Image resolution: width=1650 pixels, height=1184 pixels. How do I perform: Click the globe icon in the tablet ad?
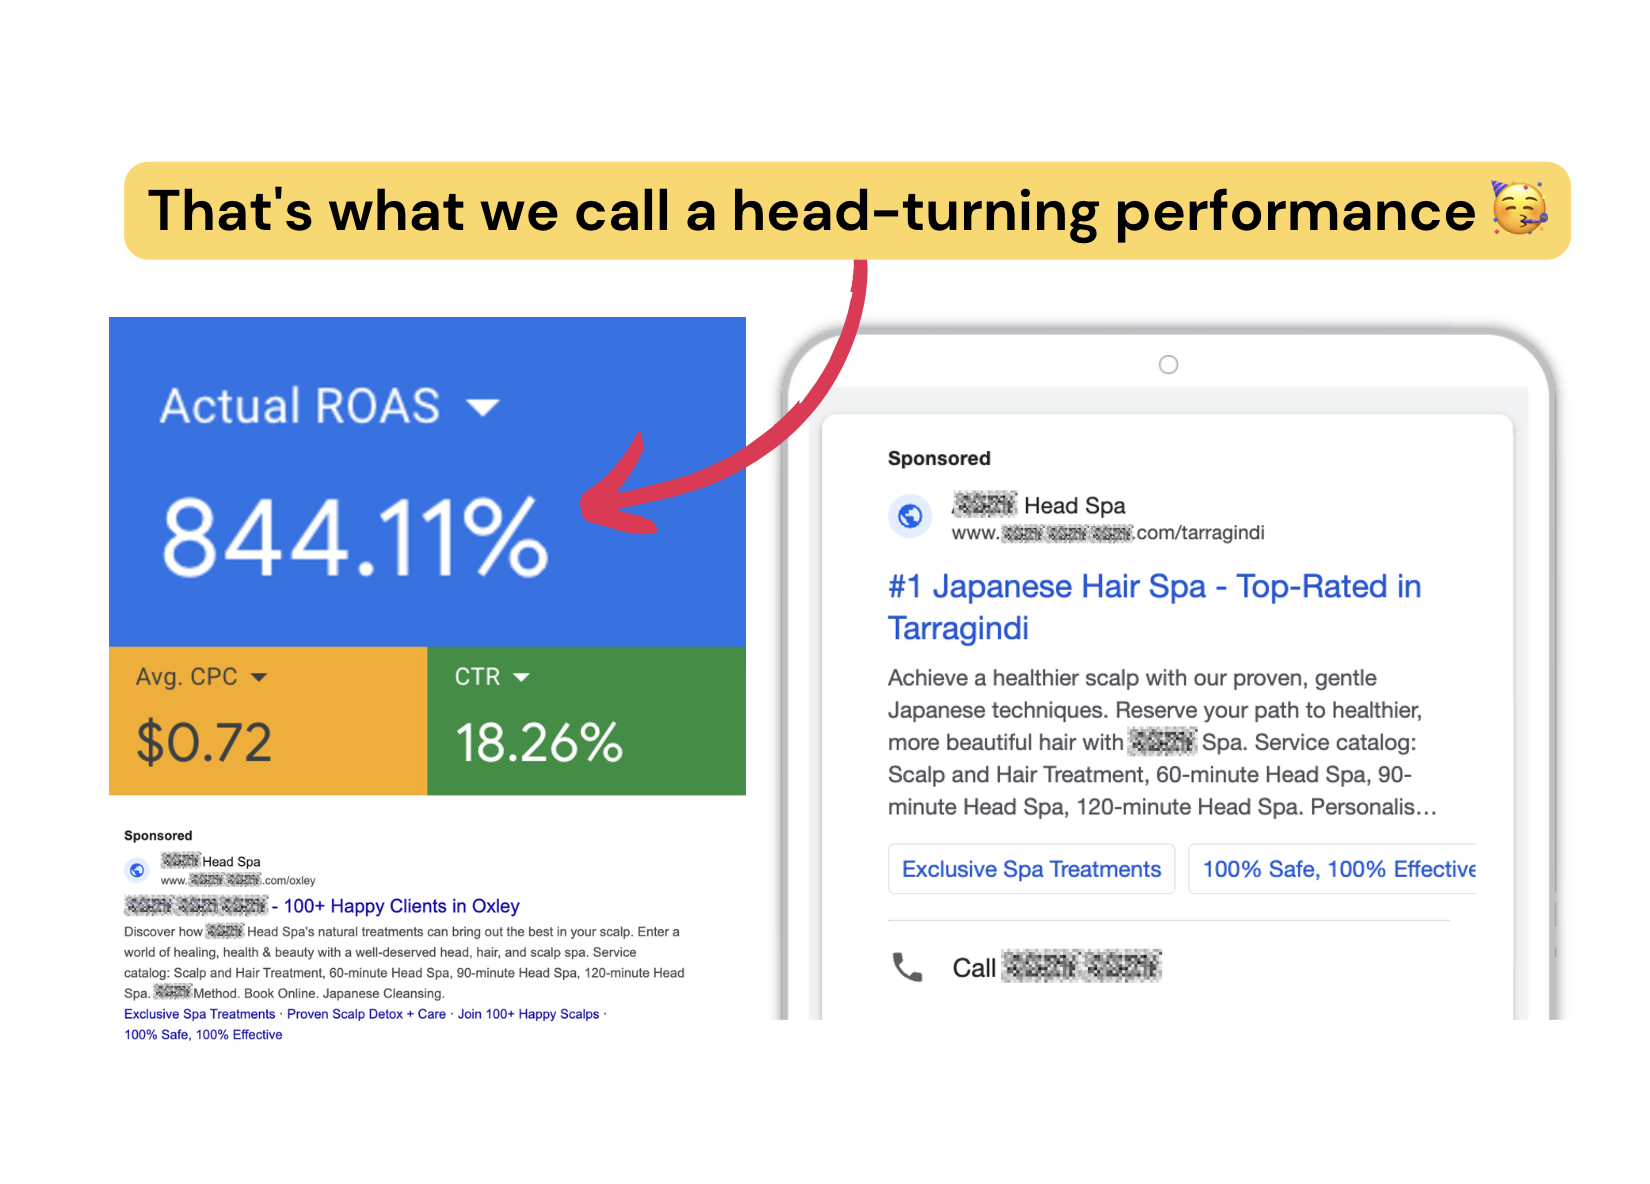pyautogui.click(x=911, y=517)
